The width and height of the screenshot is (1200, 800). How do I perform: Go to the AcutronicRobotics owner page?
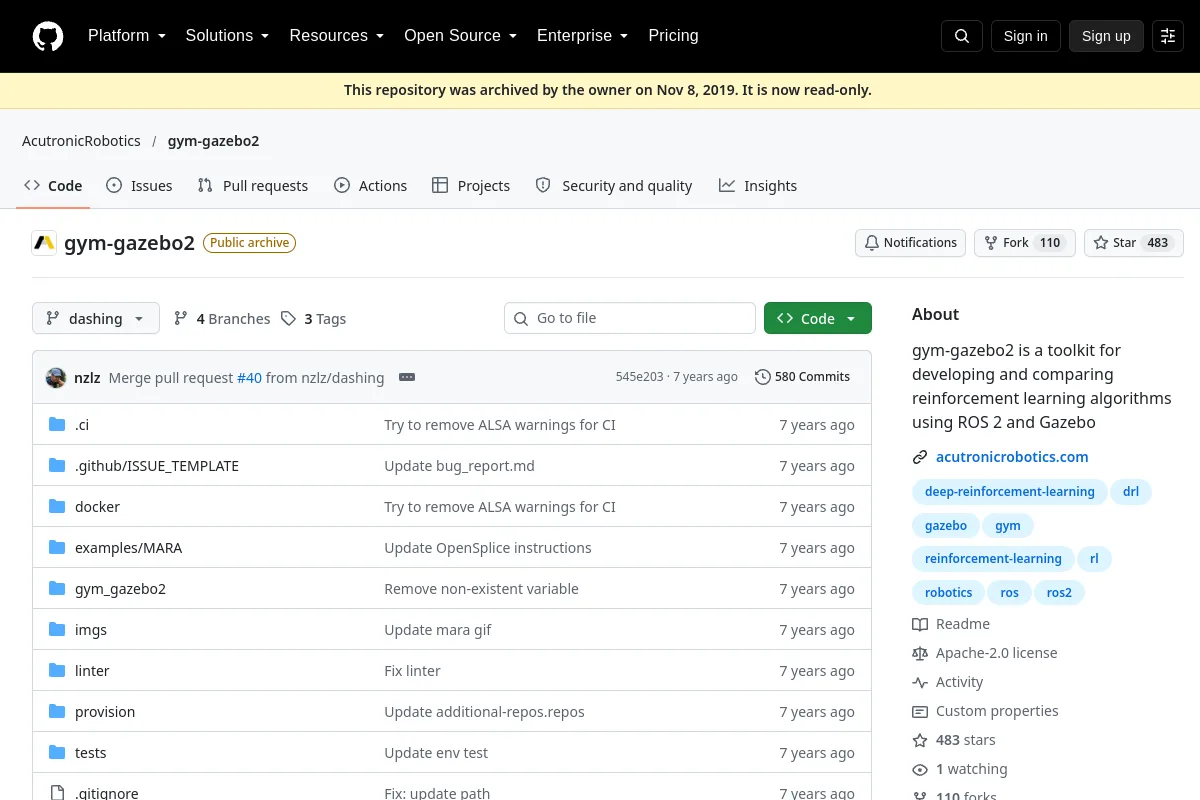click(x=81, y=141)
